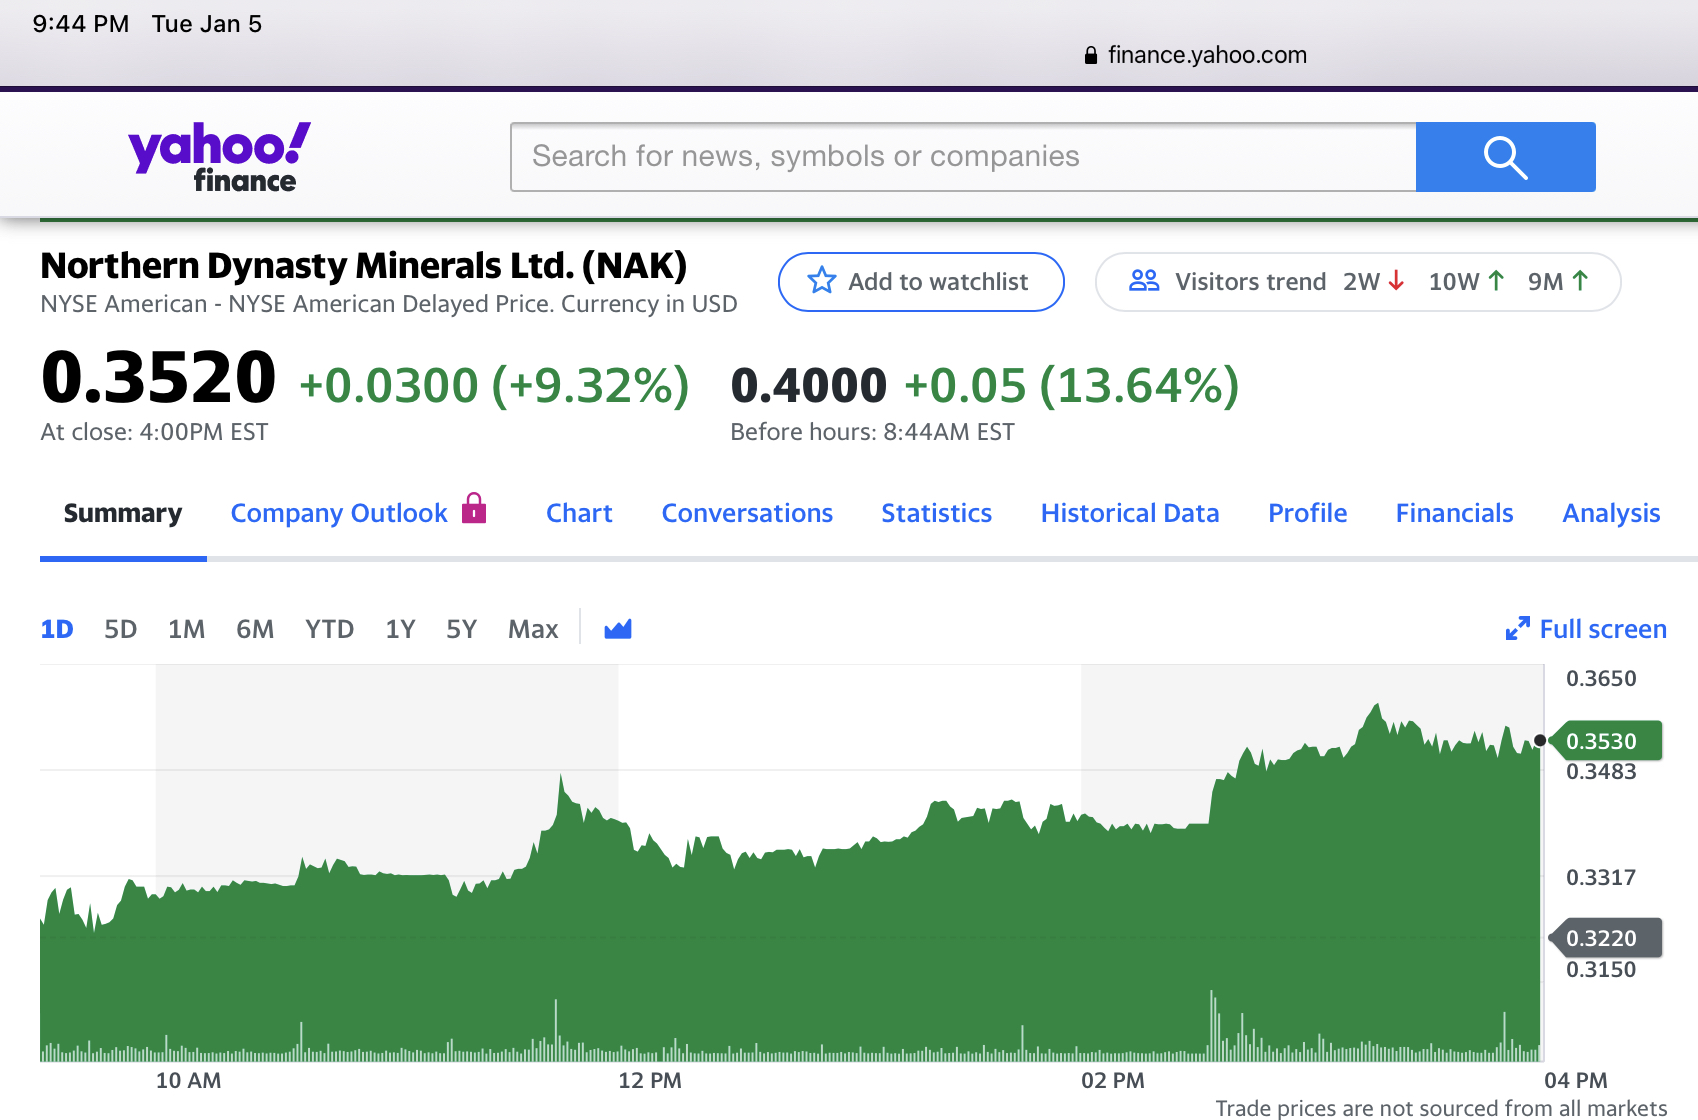Select the 5D chart range
This screenshot has height=1120, width=1698.
[x=121, y=629]
